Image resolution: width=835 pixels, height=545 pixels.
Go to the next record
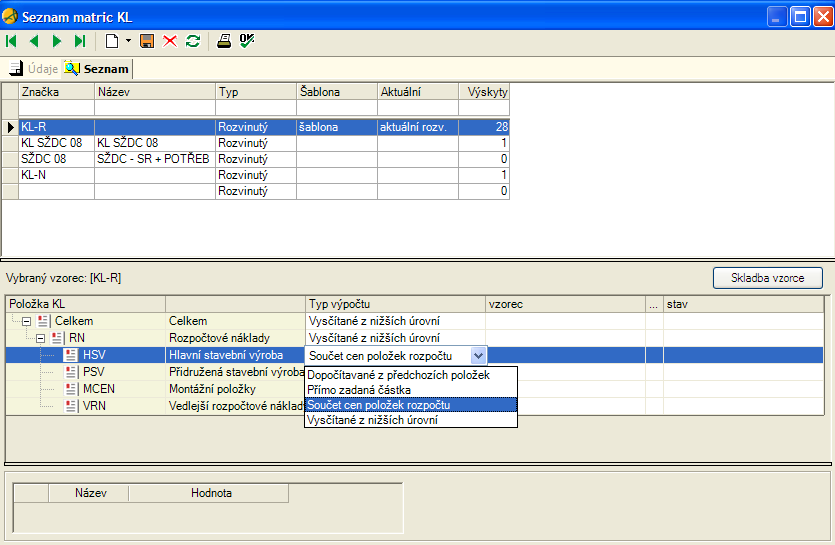pos(57,41)
